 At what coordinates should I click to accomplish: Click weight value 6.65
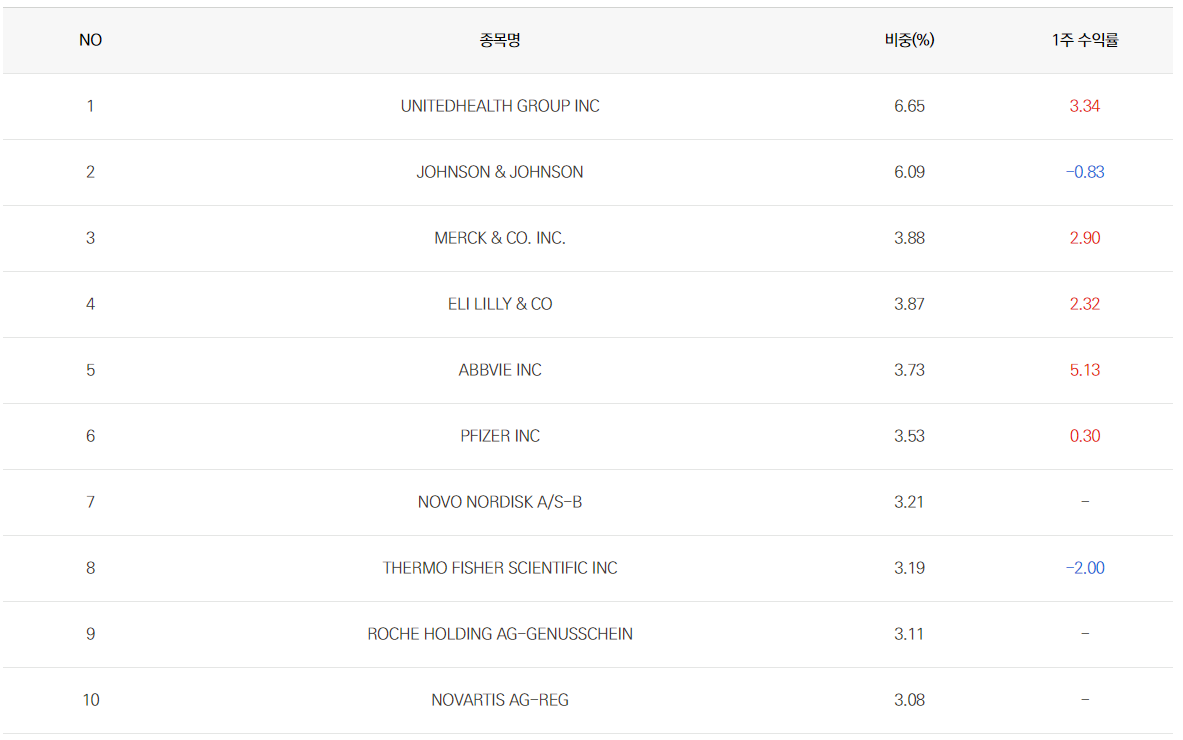909,106
